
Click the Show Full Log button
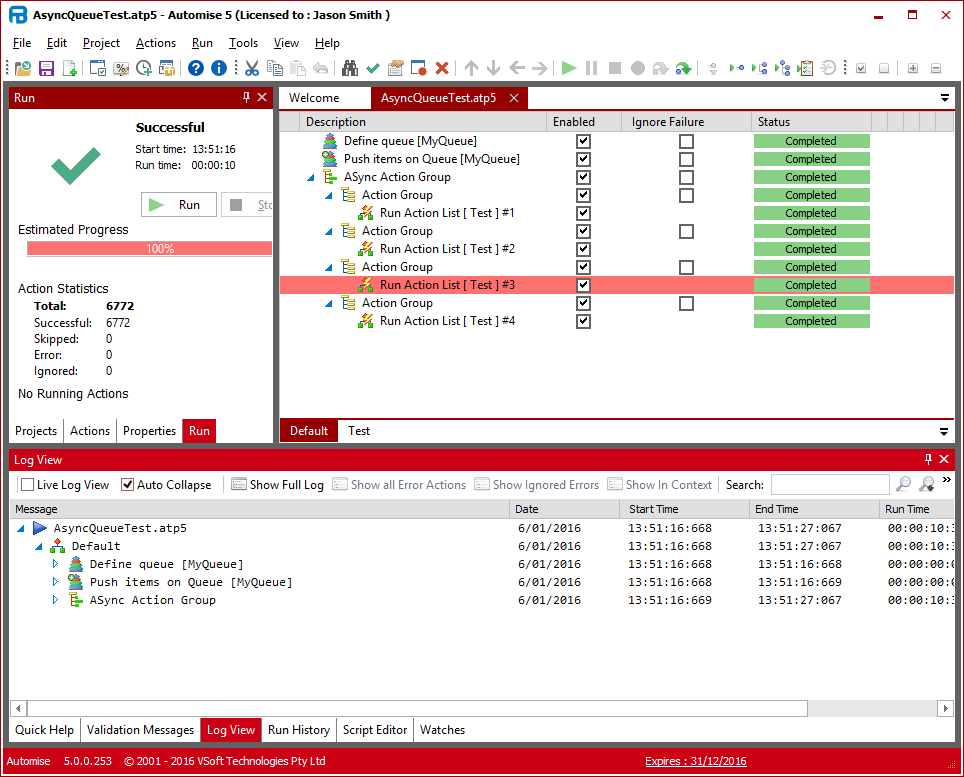click(277, 484)
